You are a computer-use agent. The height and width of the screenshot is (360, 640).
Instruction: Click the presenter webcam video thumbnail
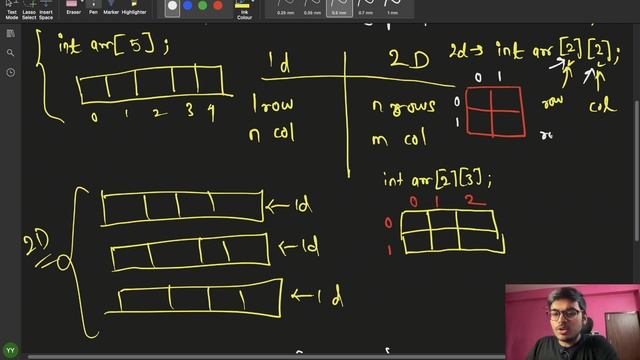pos(572,322)
